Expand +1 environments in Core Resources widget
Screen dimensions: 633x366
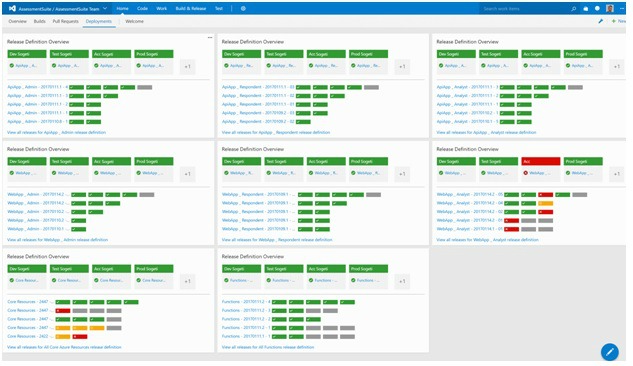[x=187, y=281]
